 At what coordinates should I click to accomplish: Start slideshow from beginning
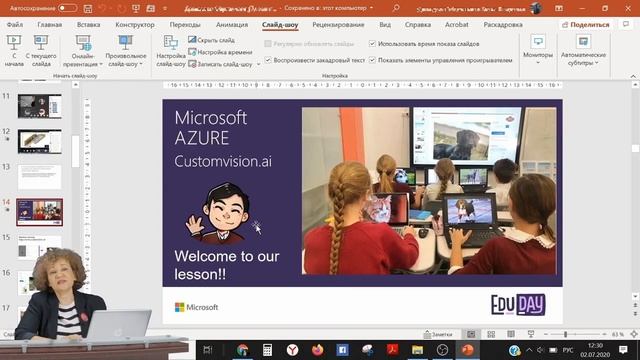[14, 51]
